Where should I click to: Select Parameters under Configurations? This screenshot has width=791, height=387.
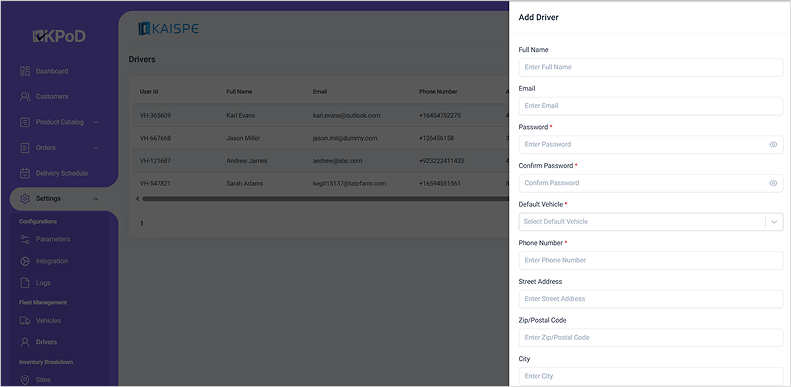[x=53, y=239]
